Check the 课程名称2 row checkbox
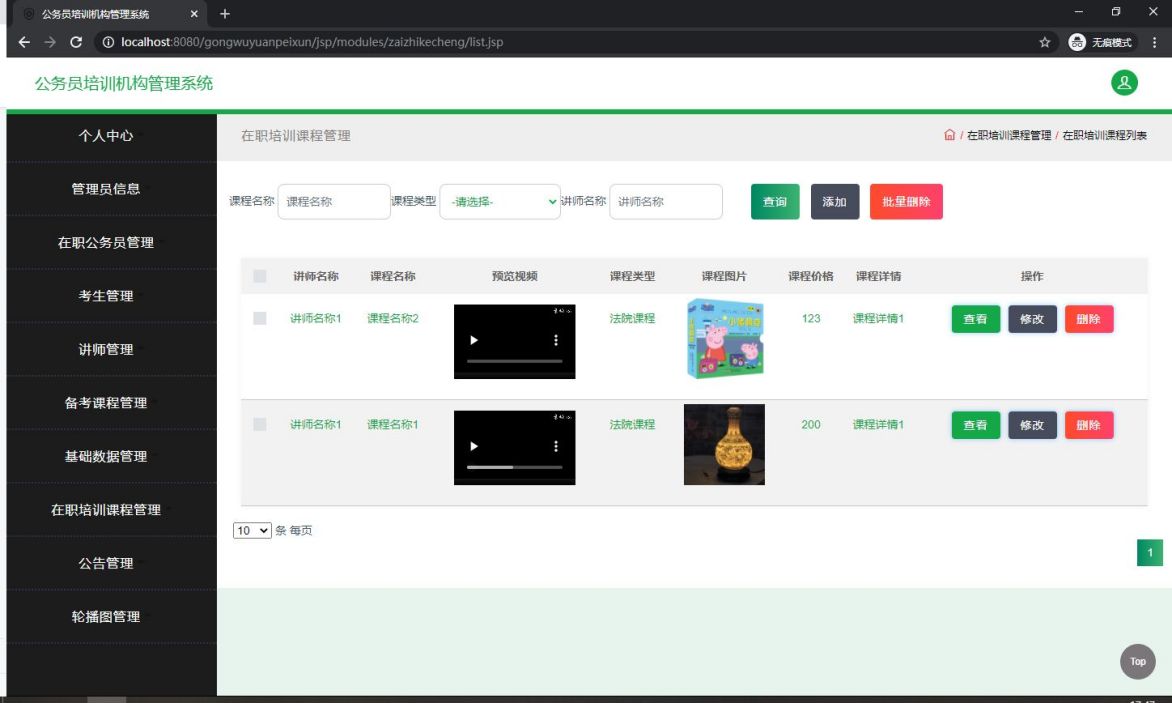1172x703 pixels. coord(259,318)
